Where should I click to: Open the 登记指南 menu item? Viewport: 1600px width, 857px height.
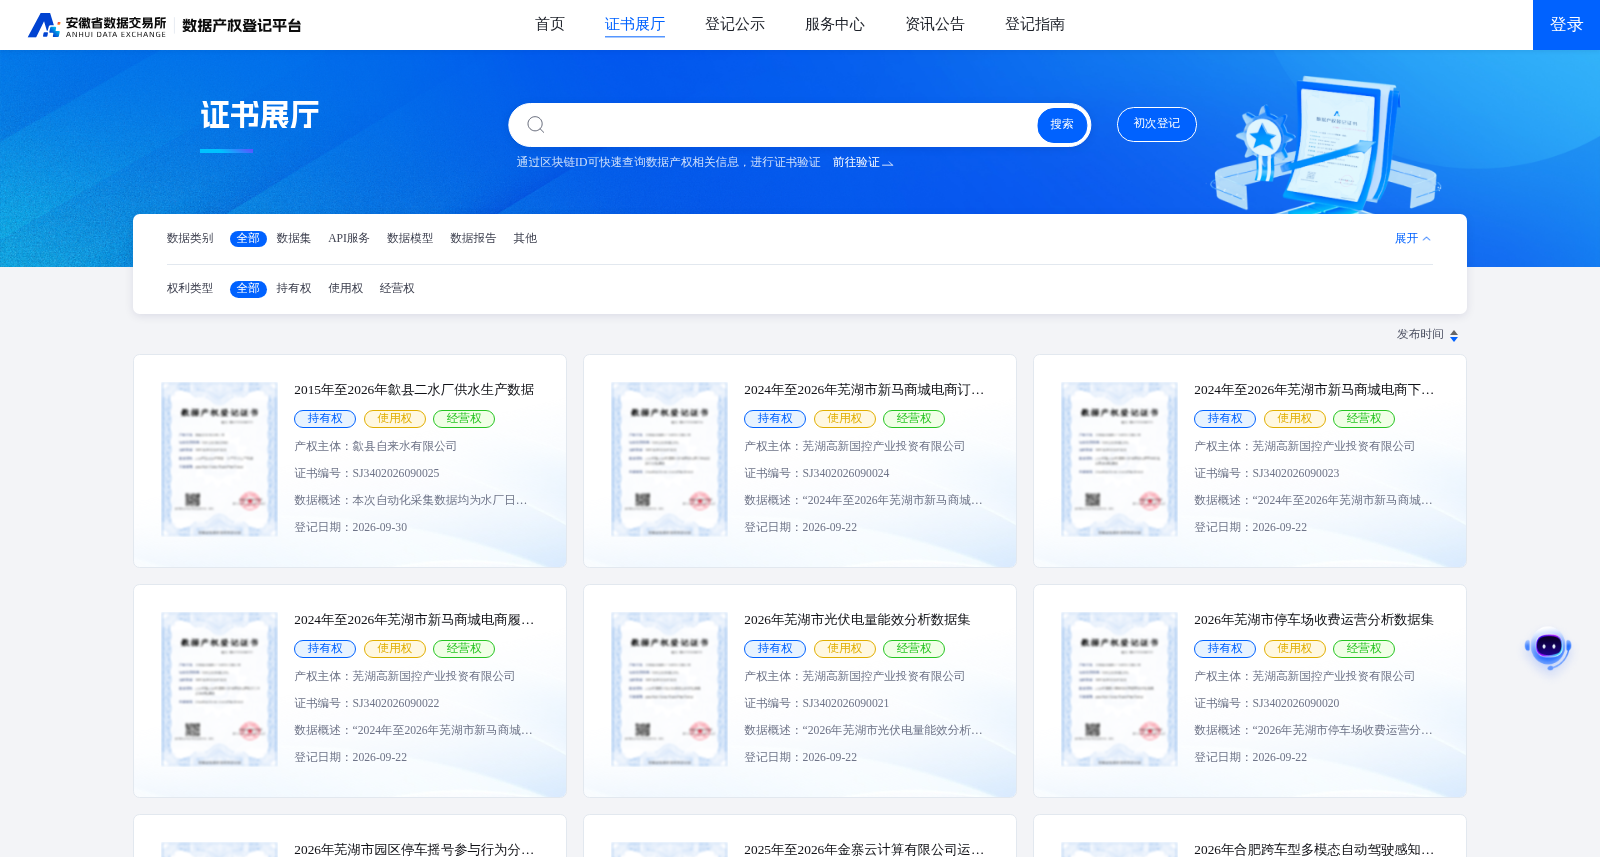[x=1035, y=24]
